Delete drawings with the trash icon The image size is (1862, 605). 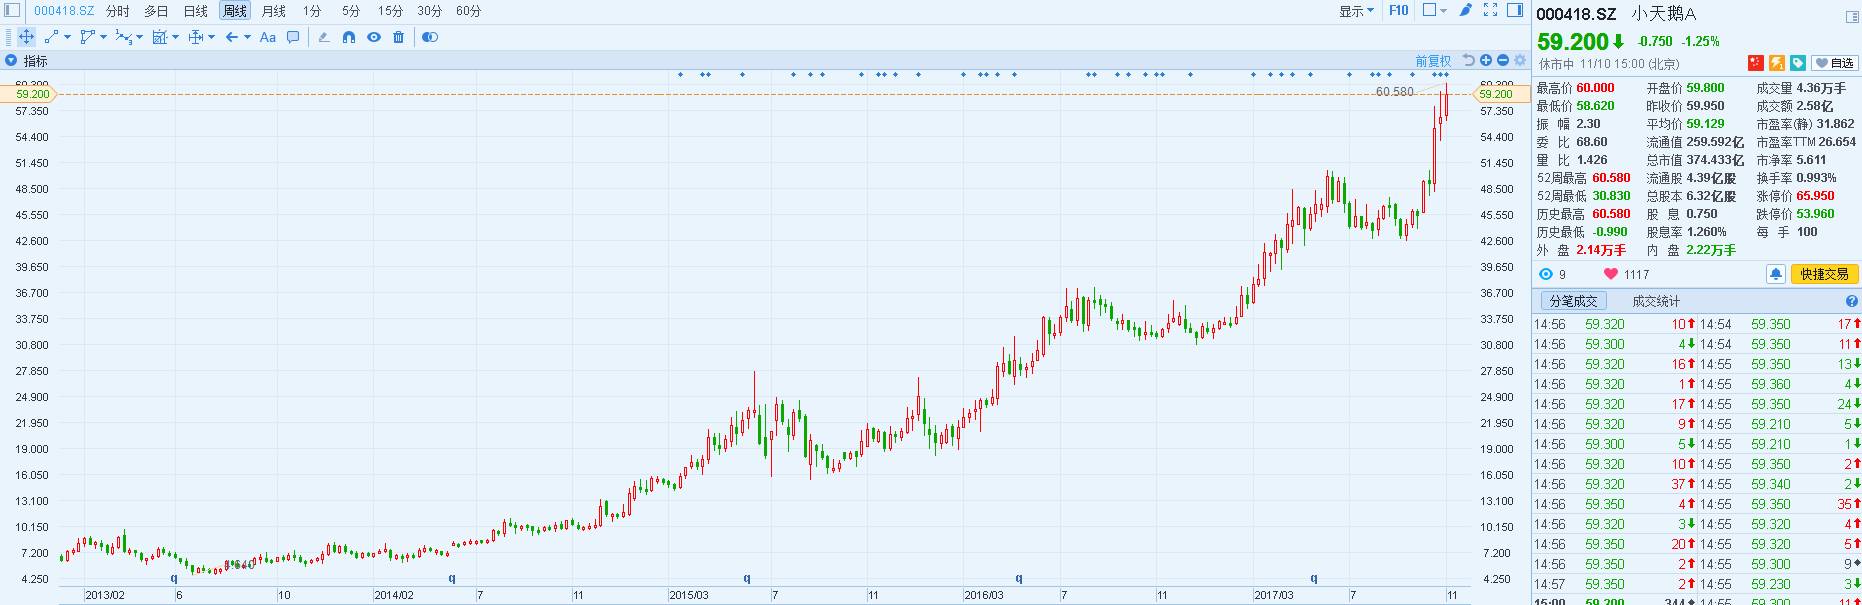(x=399, y=37)
